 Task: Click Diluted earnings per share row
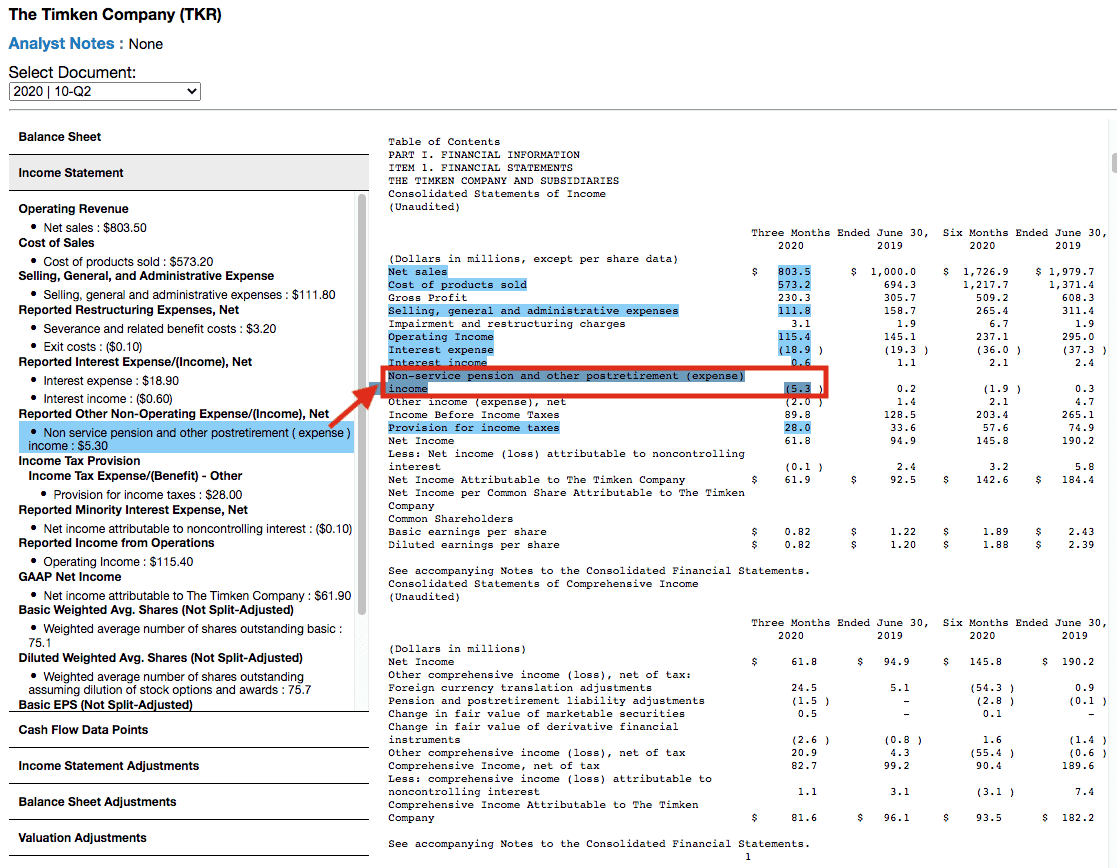click(x=474, y=544)
